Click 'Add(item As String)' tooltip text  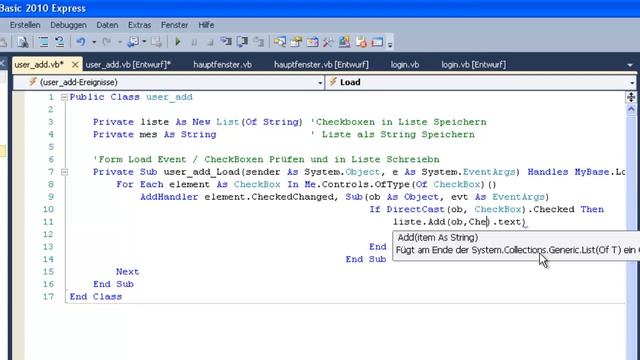[438, 238]
